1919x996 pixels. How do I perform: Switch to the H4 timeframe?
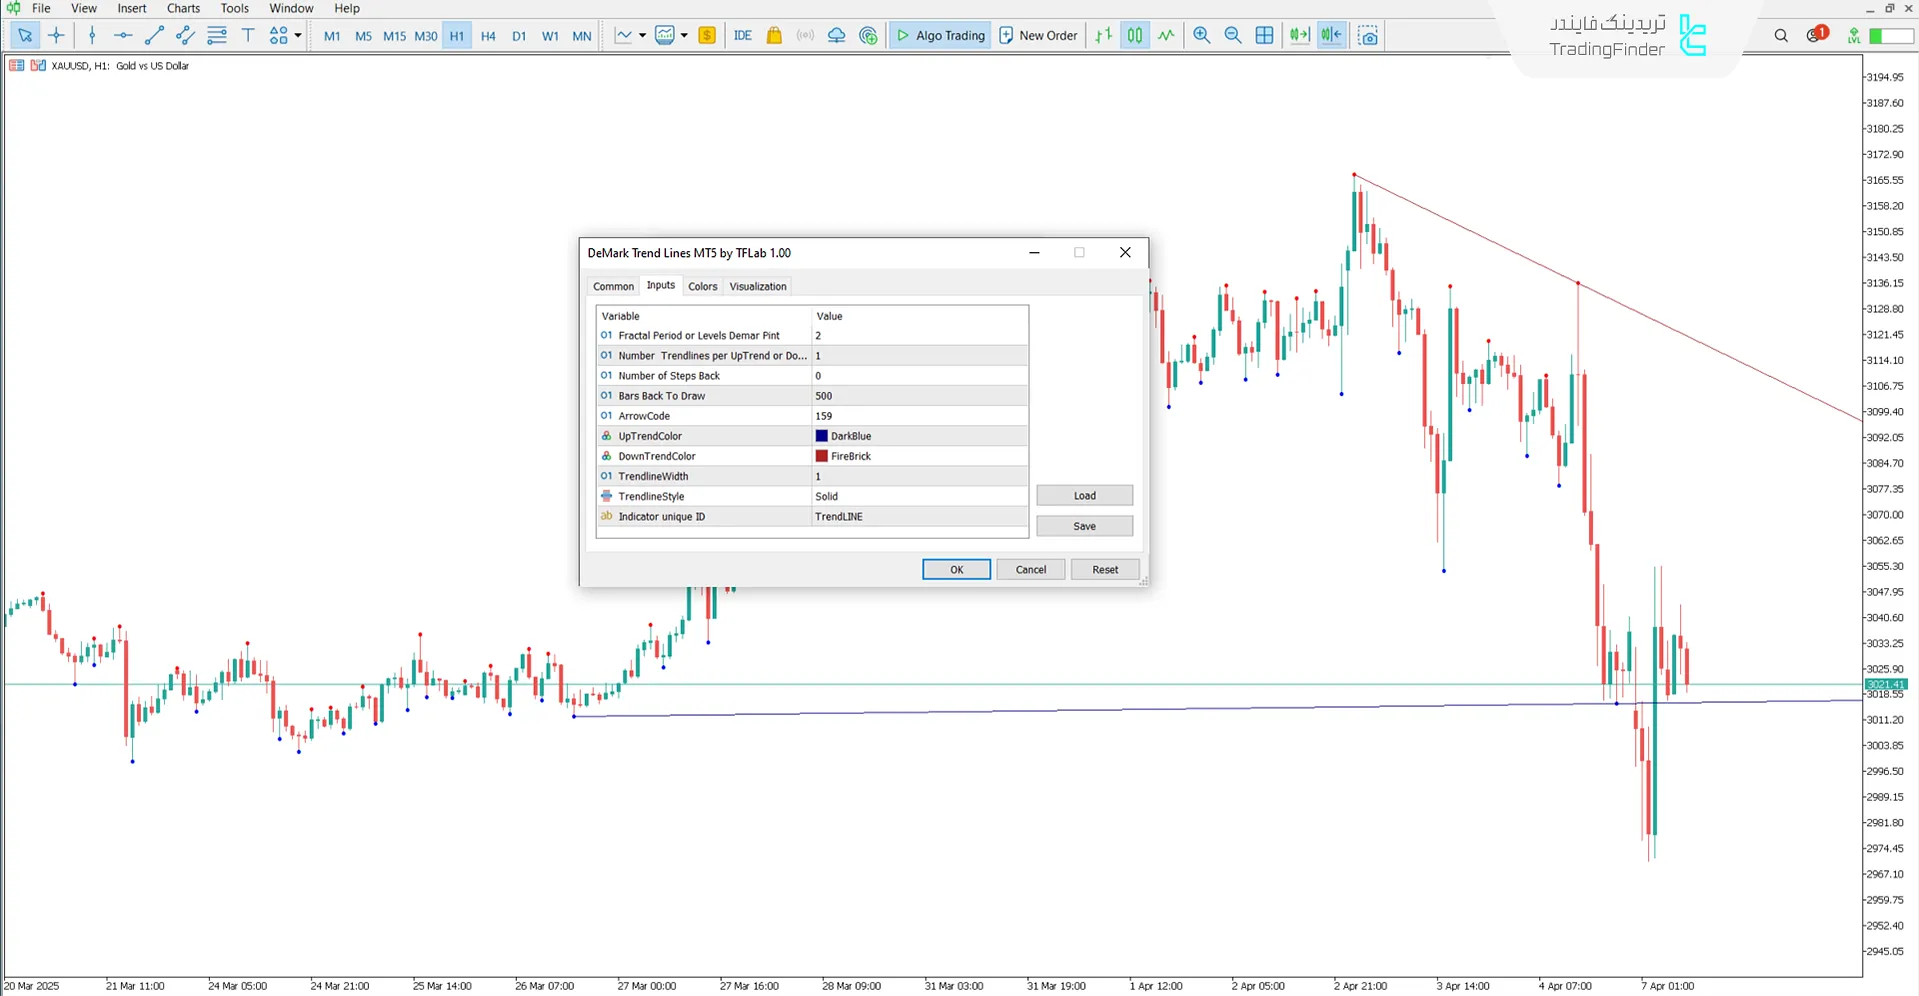point(488,35)
